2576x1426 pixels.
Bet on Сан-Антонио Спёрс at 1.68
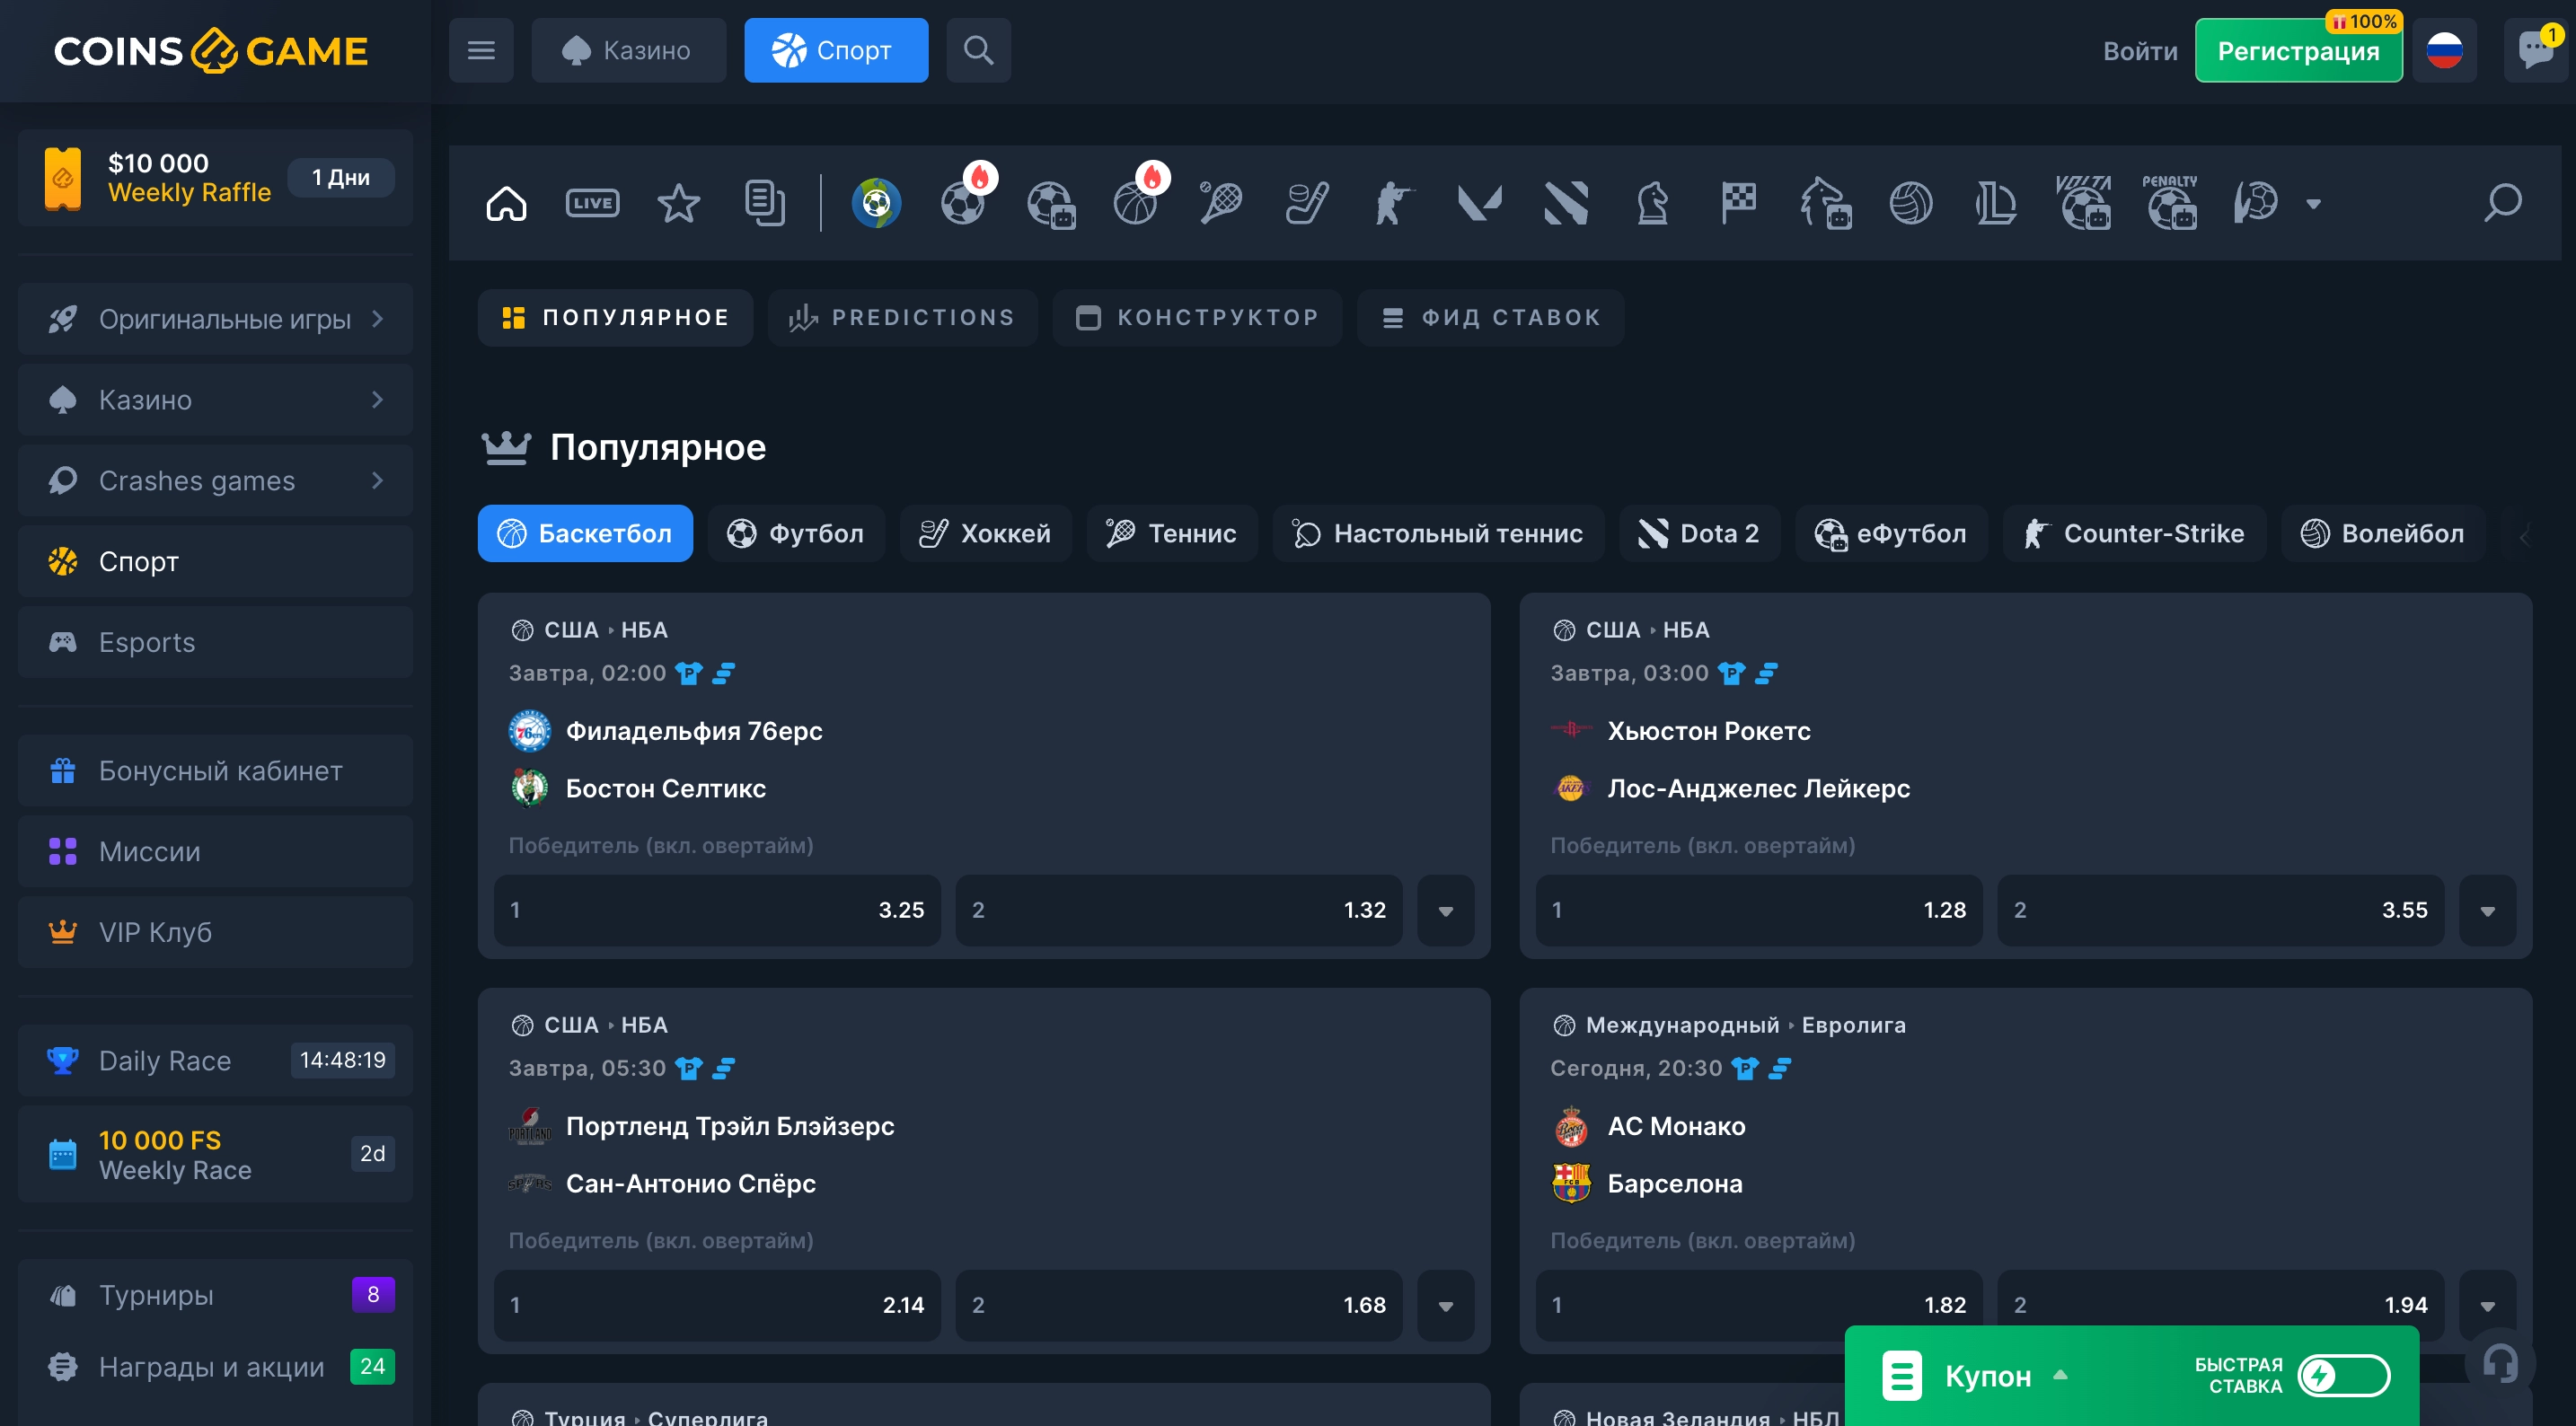tap(1178, 1305)
